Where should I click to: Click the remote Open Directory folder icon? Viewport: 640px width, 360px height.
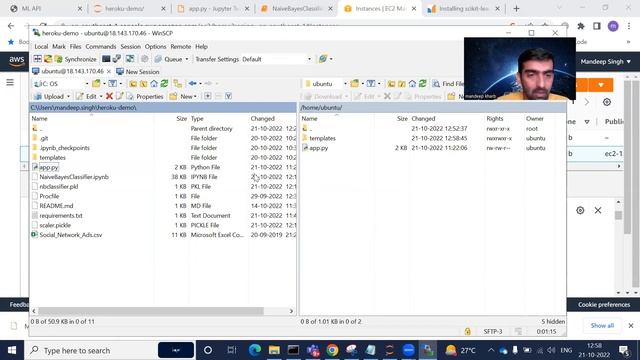[x=354, y=84]
